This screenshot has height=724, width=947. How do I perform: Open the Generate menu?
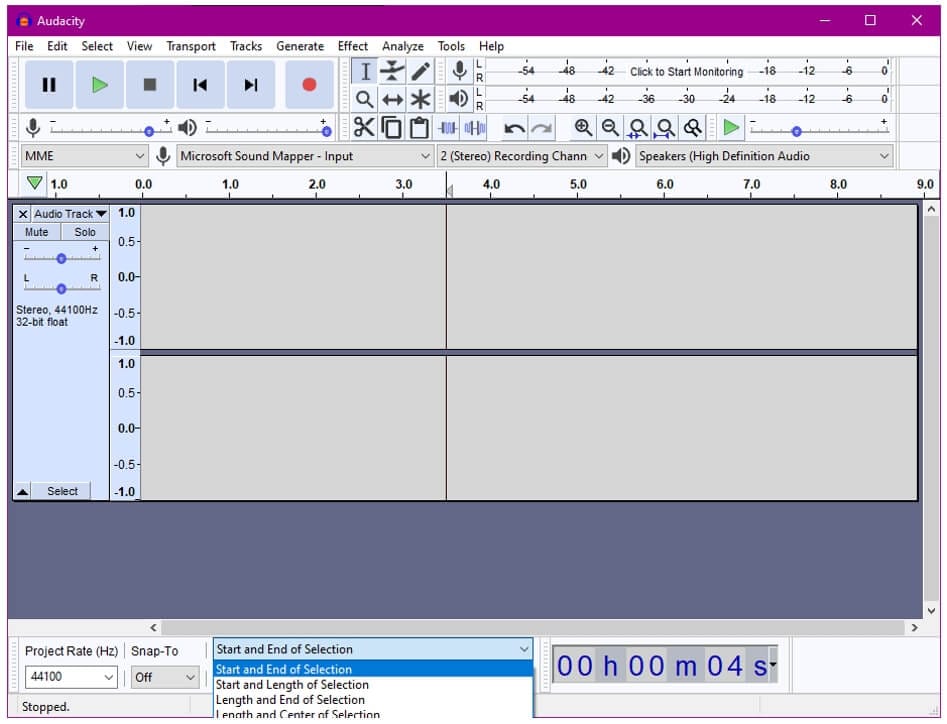click(x=300, y=46)
